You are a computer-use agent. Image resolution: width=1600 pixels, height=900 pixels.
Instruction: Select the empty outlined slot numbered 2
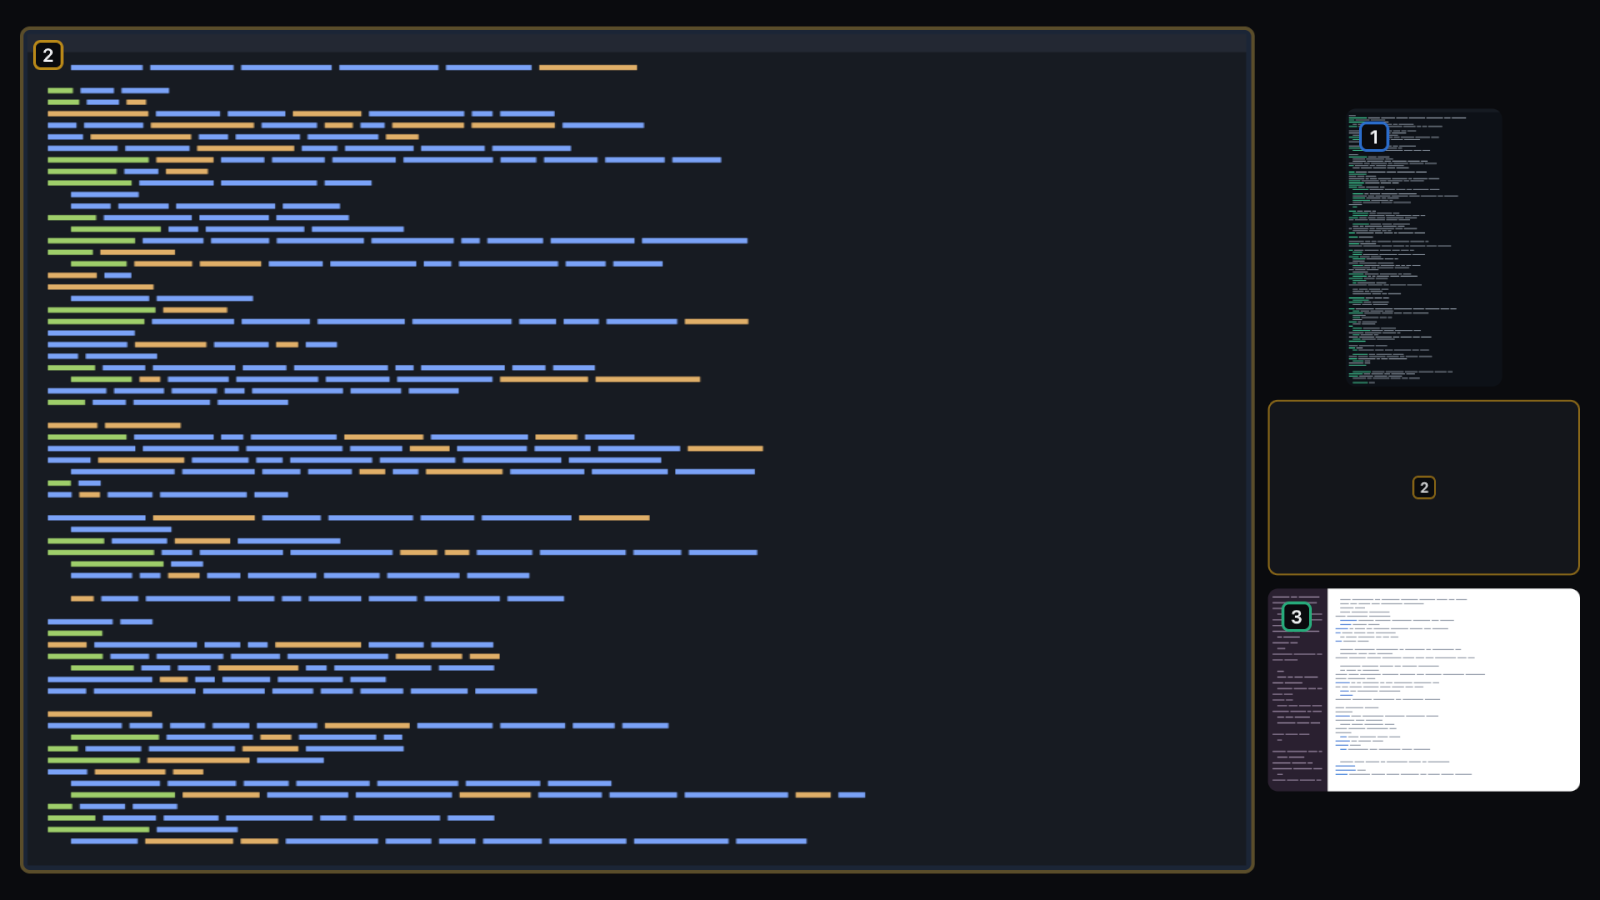1423,488
